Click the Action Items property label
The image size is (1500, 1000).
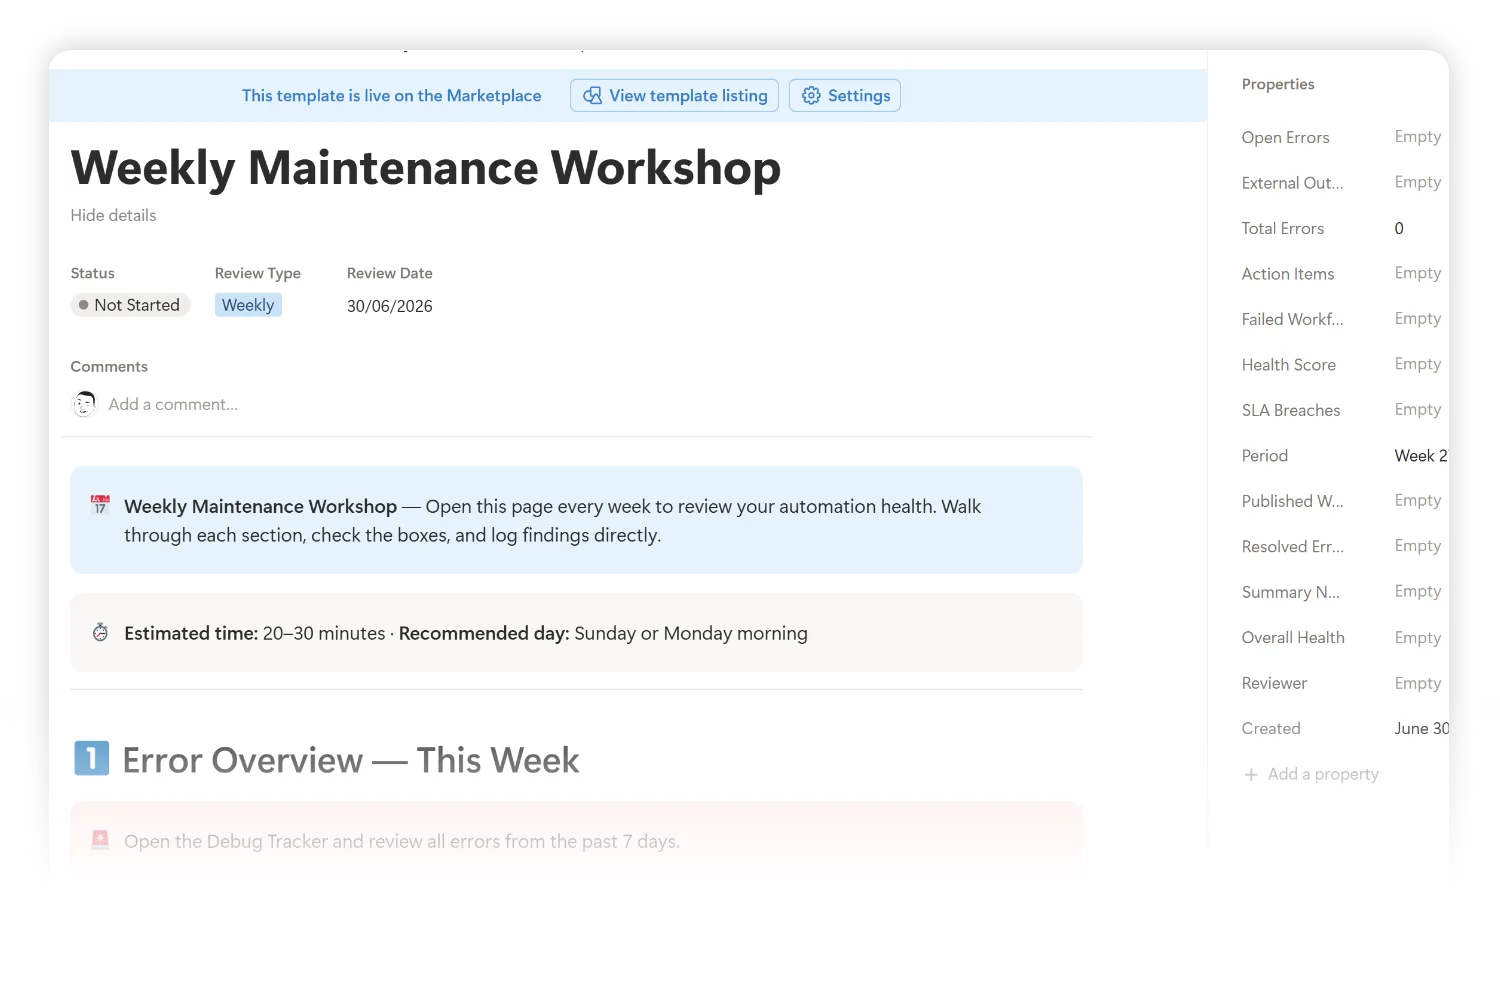click(x=1288, y=274)
